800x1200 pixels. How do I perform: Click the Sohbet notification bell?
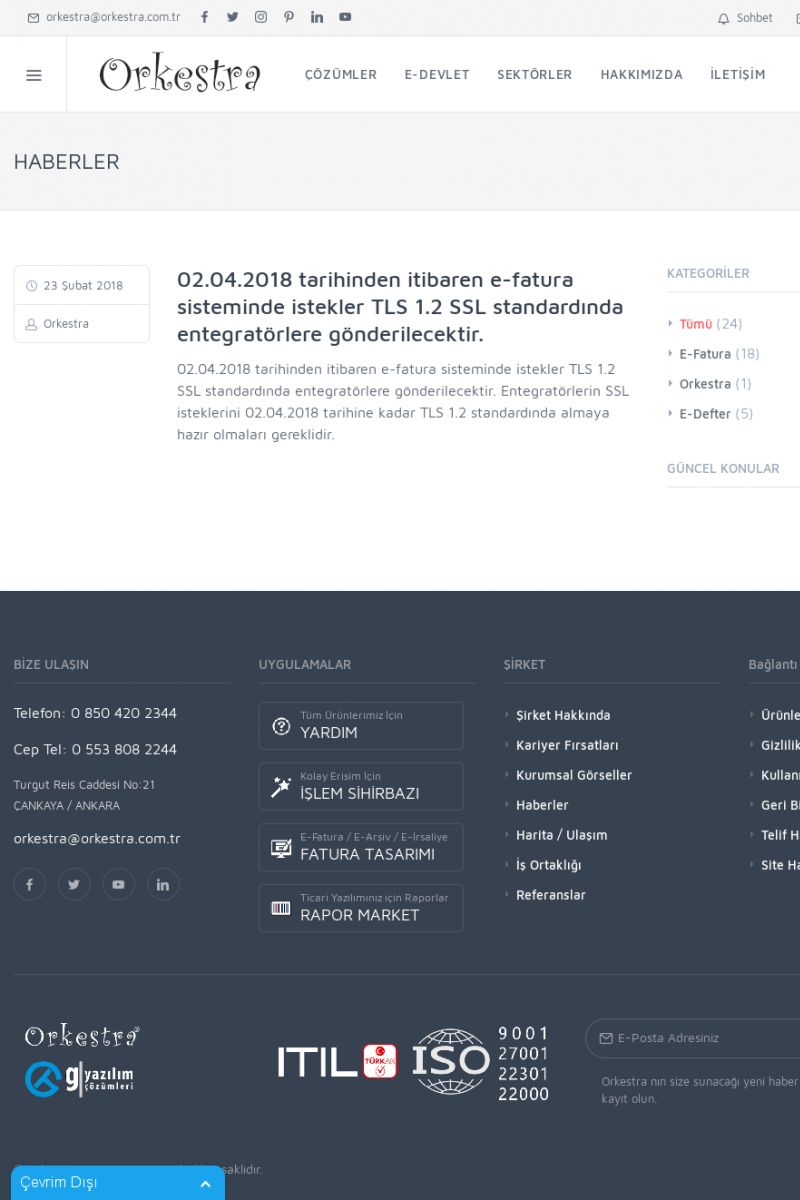click(x=724, y=18)
